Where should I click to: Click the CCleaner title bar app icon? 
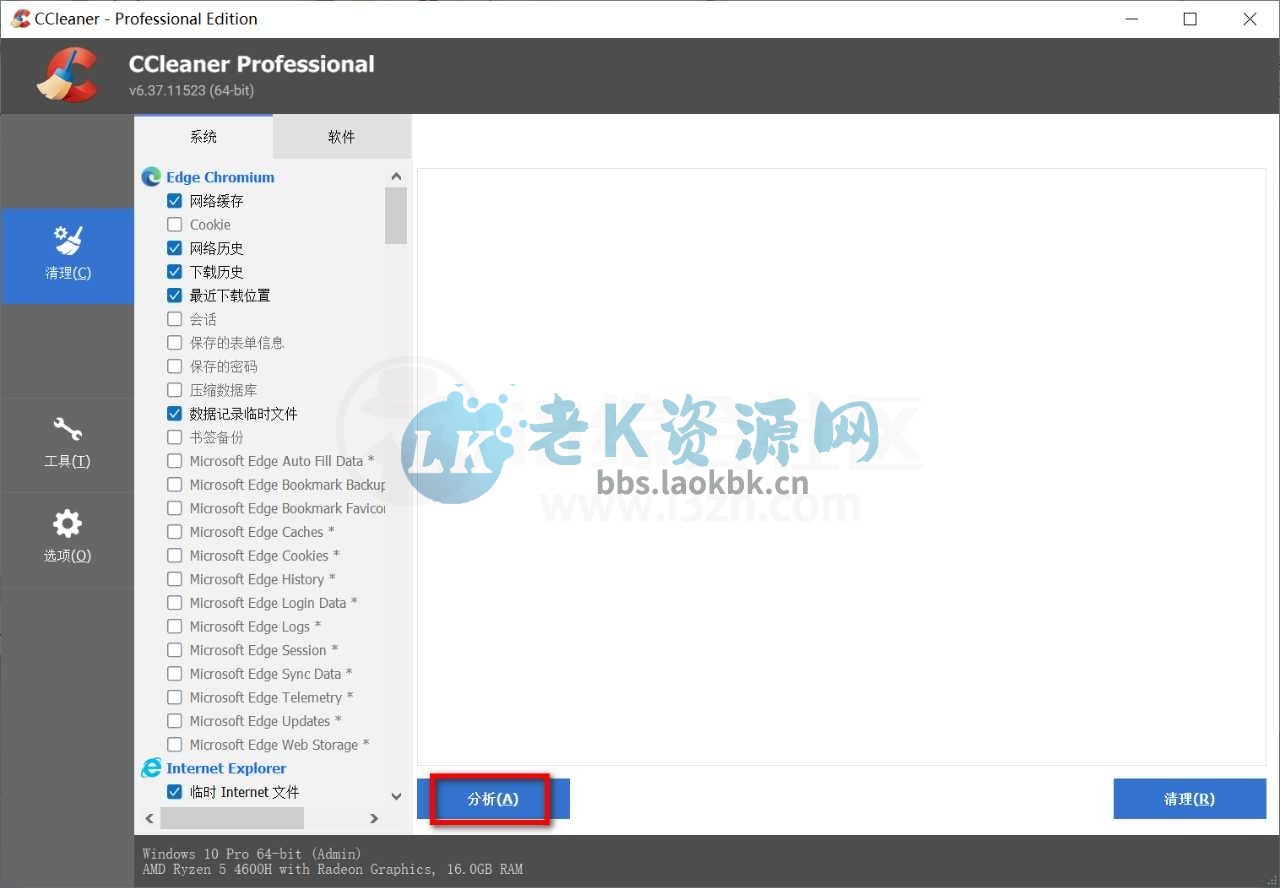[19, 18]
